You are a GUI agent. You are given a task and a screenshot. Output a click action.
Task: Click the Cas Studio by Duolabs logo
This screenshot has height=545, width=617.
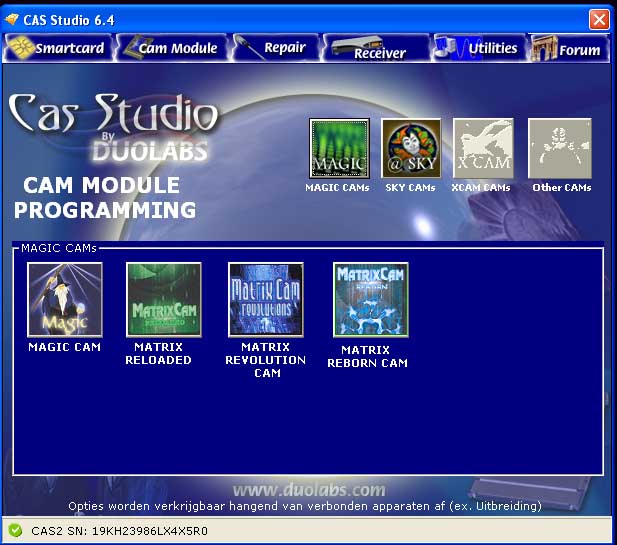pyautogui.click(x=113, y=127)
